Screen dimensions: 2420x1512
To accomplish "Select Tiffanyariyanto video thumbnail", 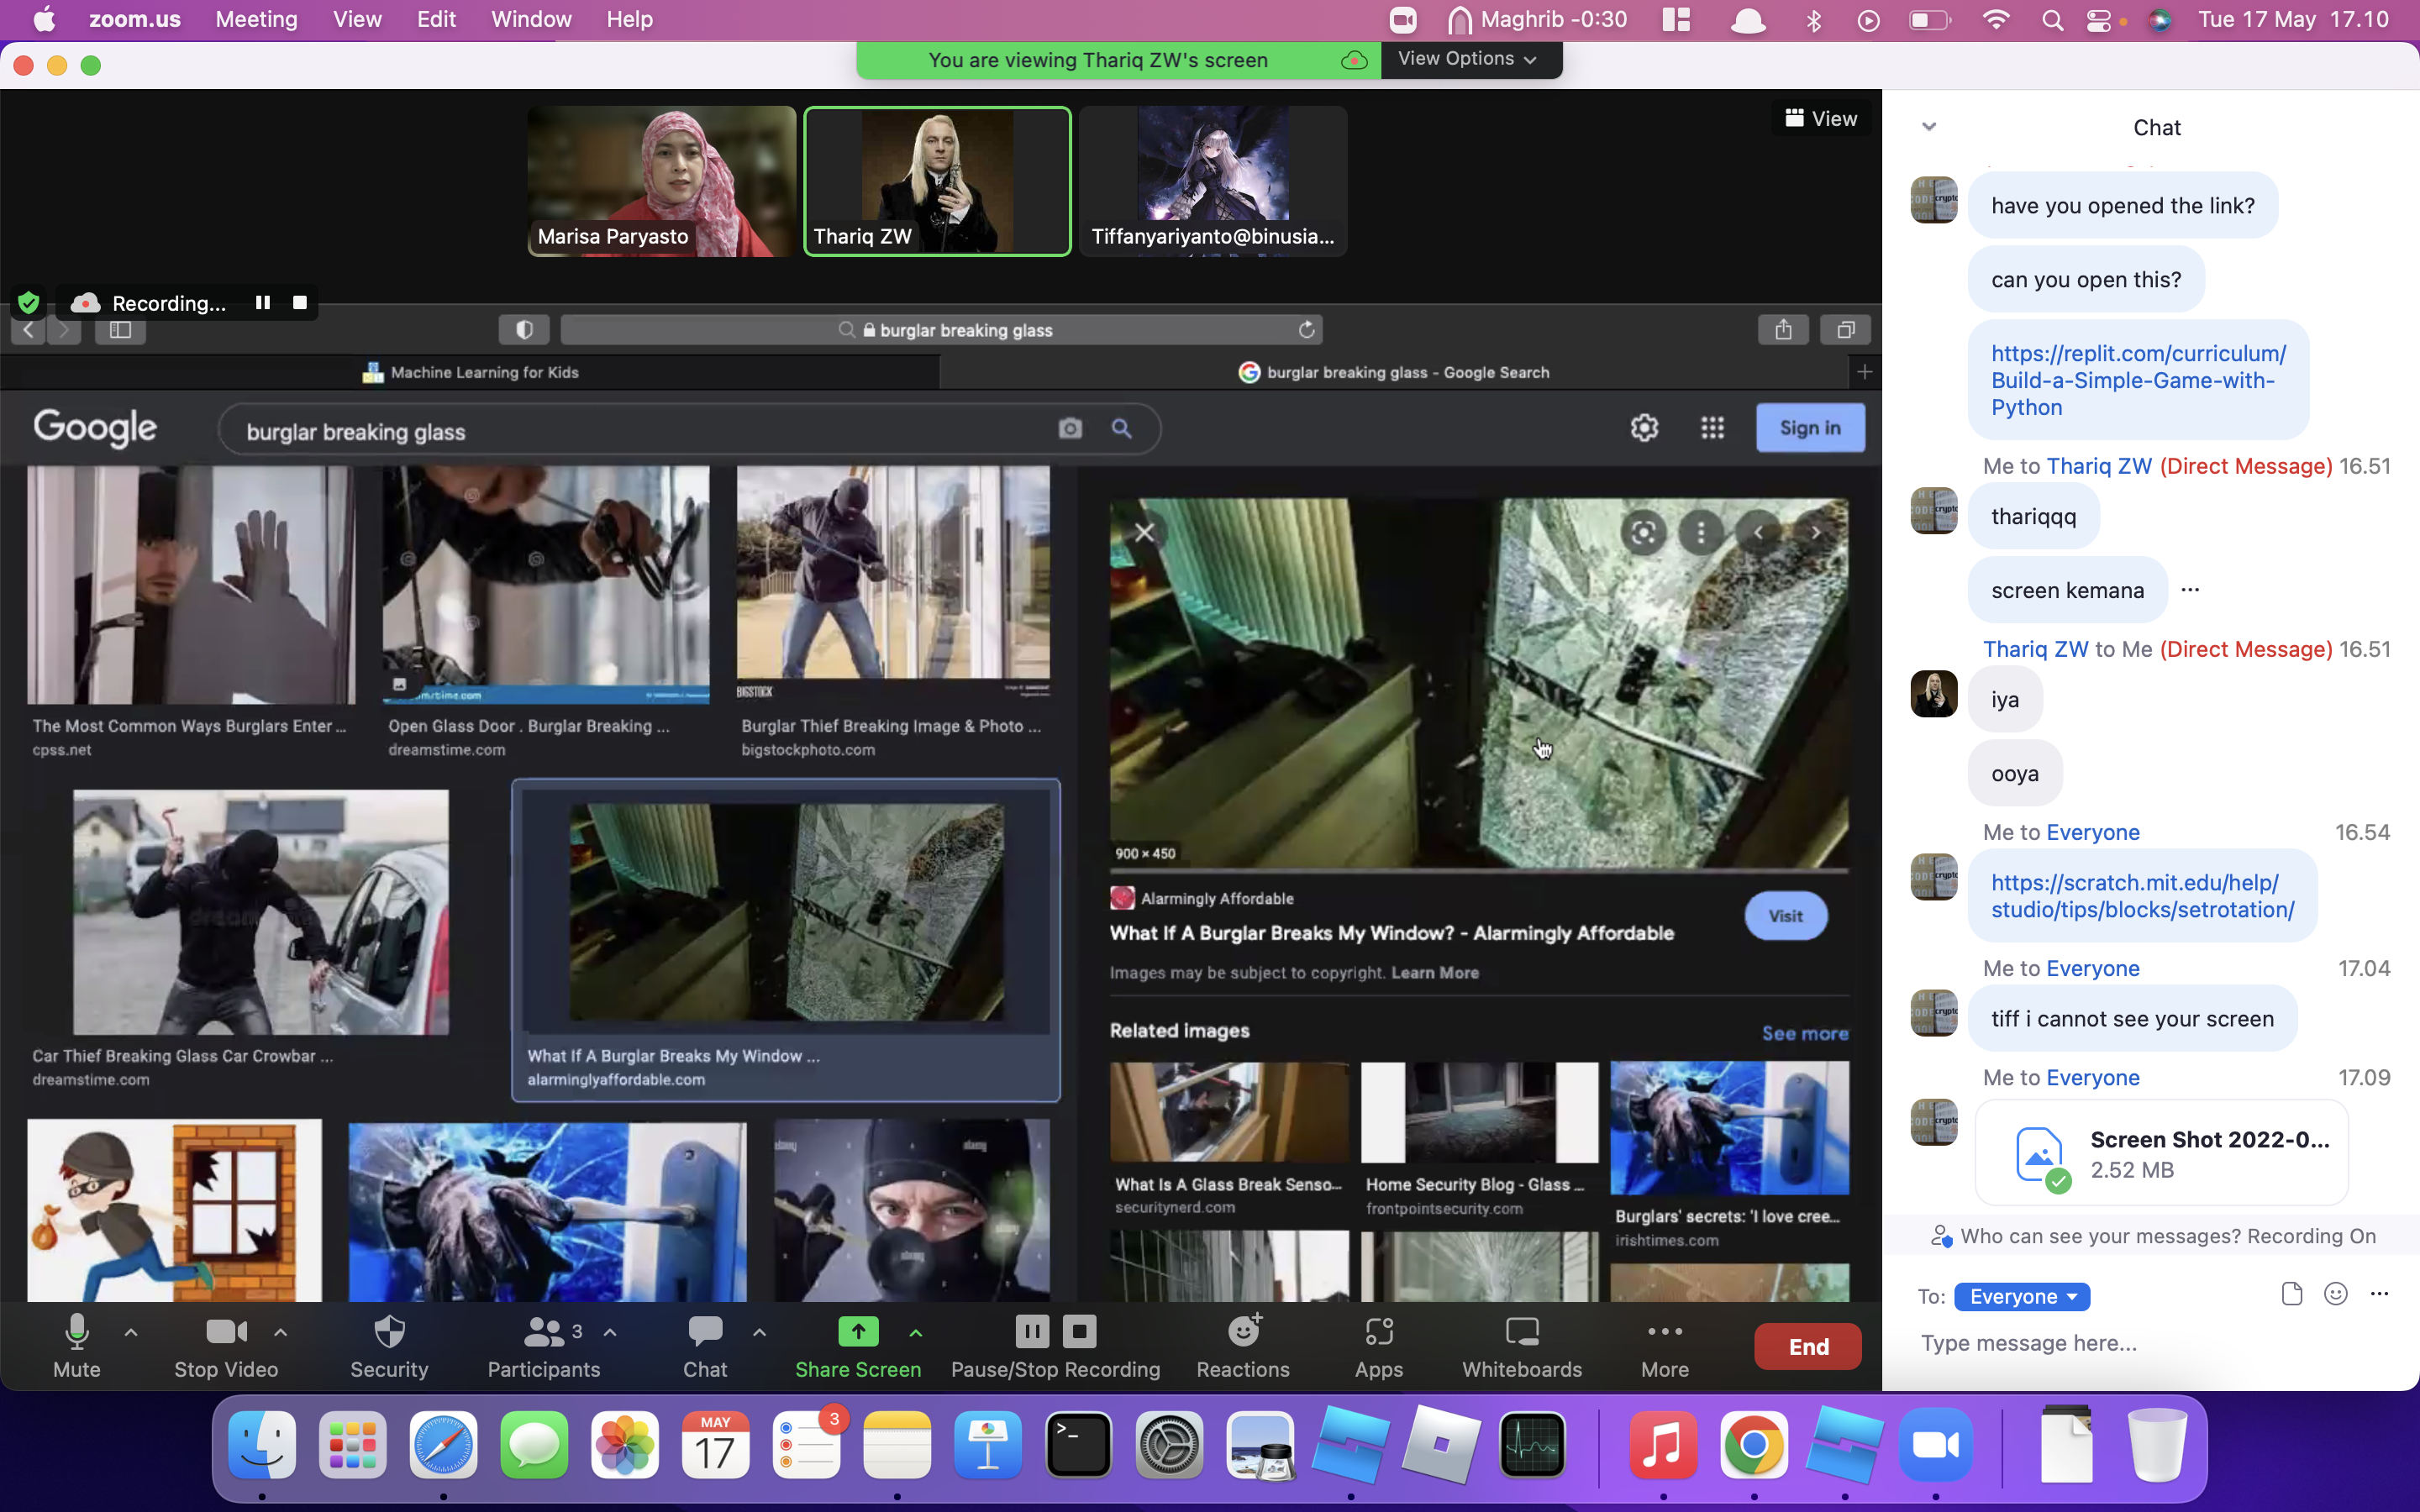I will point(1213,181).
